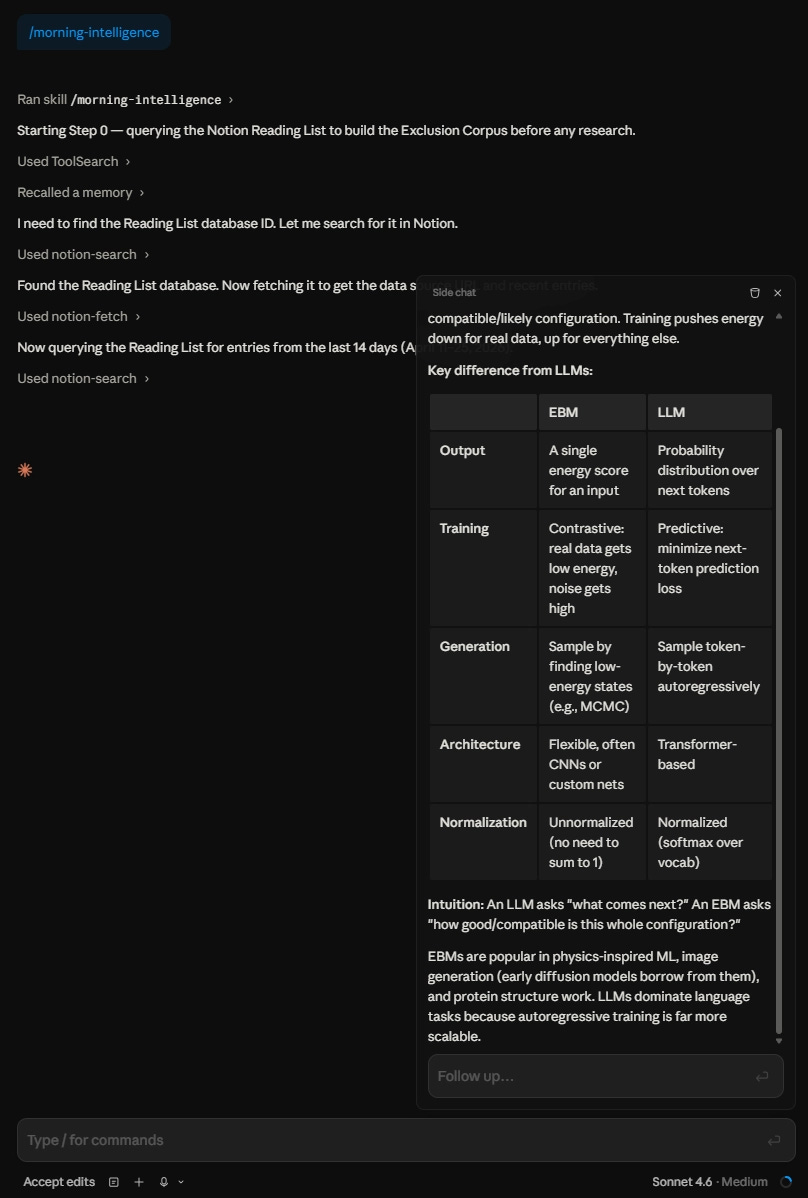Click the orange asterisk loading icon
The width and height of the screenshot is (808, 1198).
point(25,471)
